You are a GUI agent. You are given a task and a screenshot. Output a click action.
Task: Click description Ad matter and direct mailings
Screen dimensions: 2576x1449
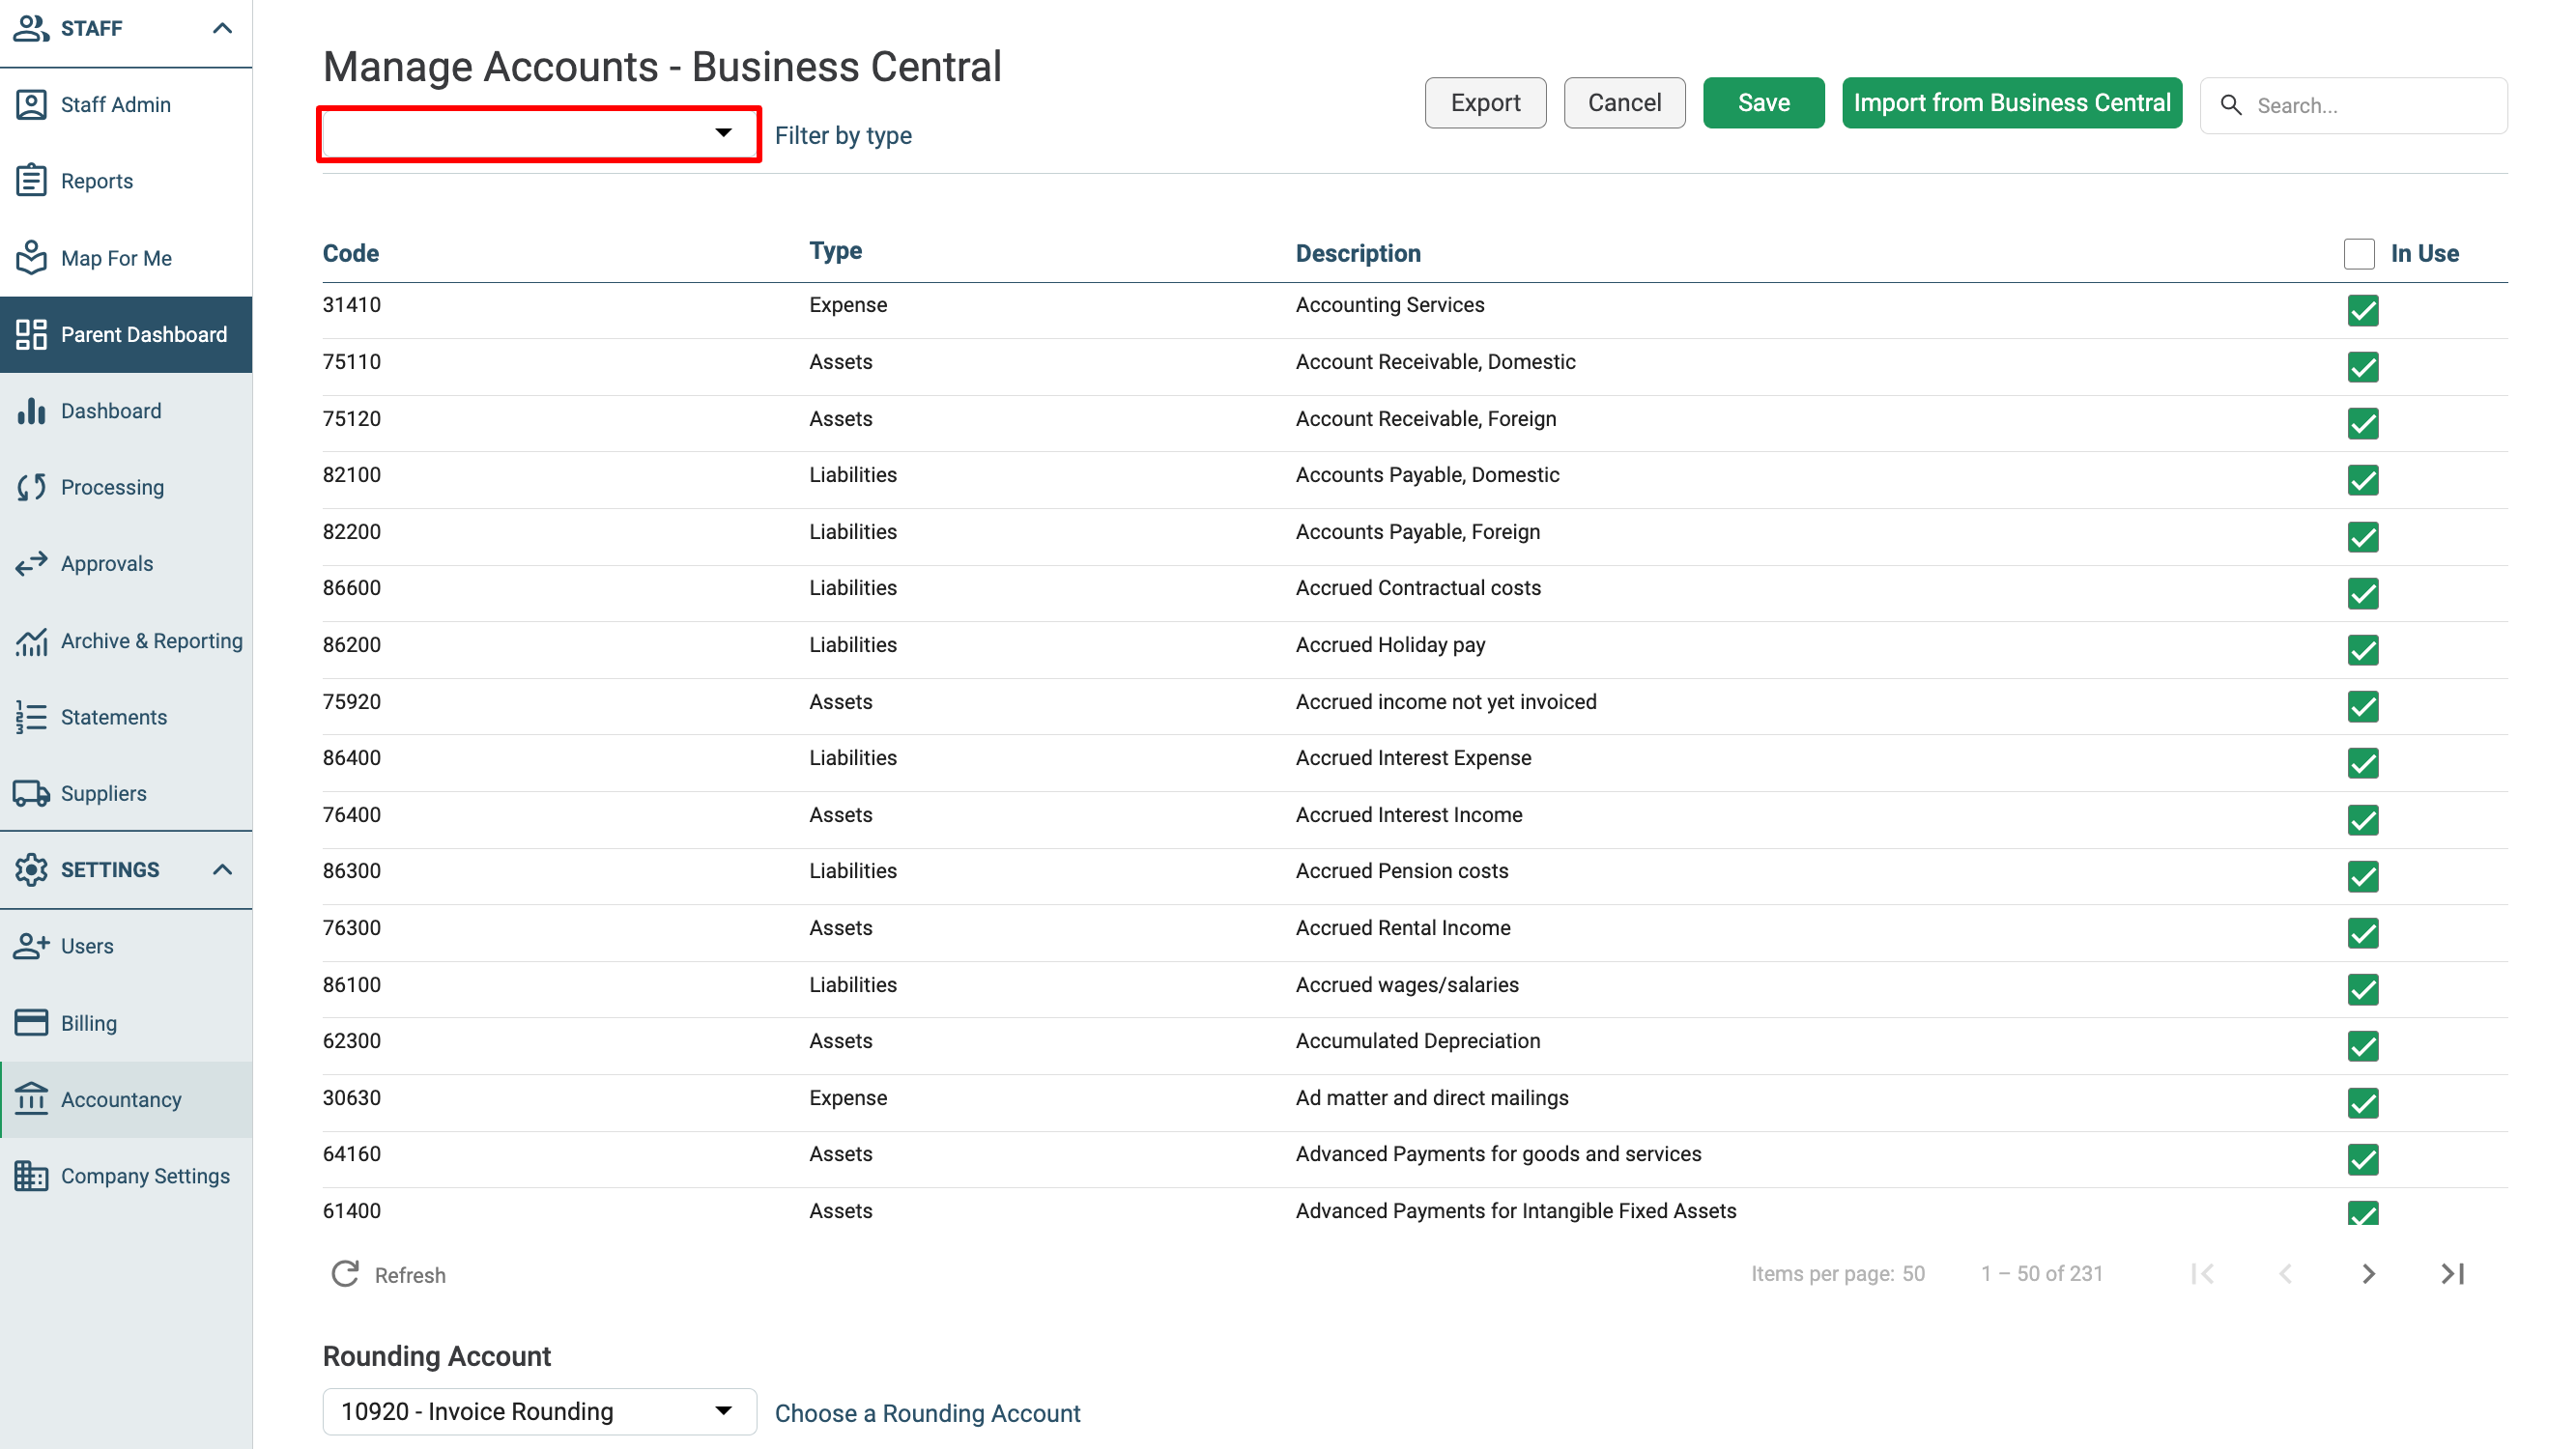(x=1432, y=1098)
